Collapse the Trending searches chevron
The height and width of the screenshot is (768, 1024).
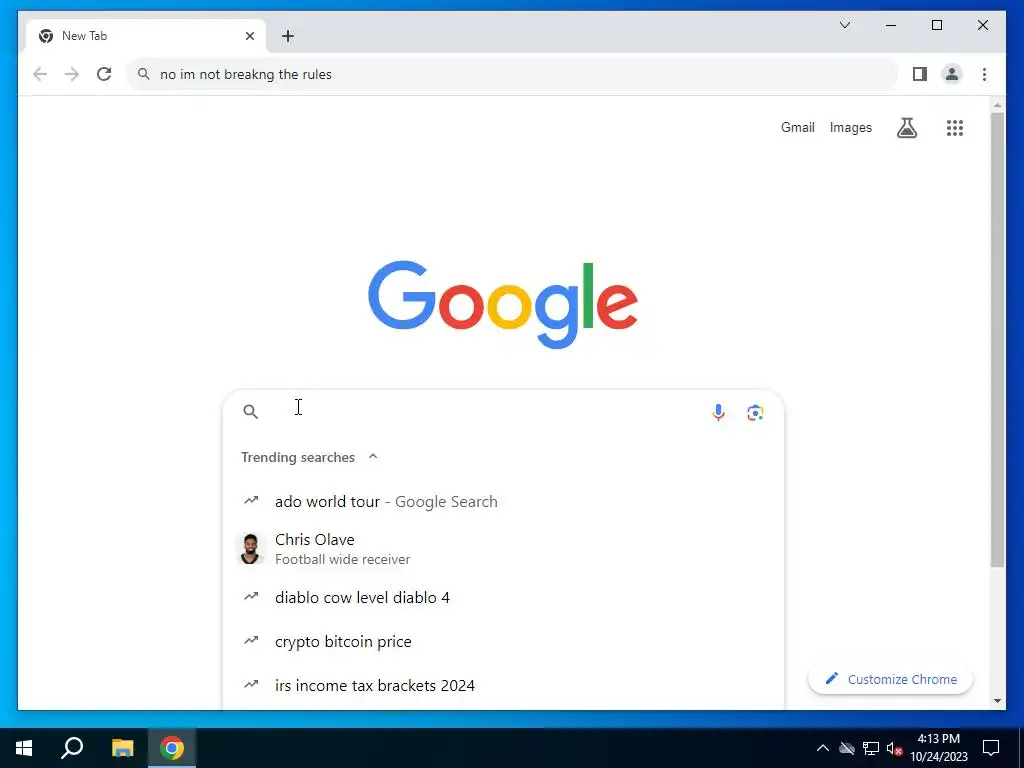373,456
